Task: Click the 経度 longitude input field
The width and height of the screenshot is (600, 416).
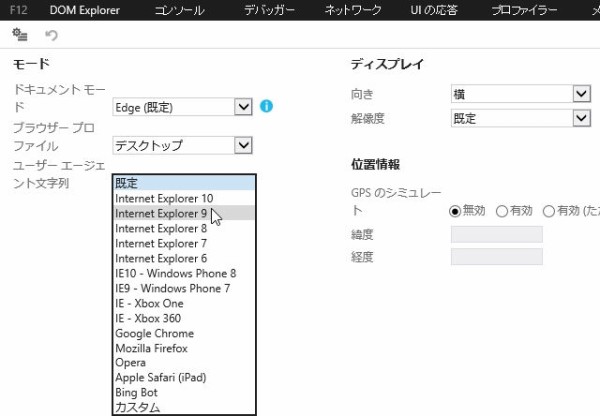Action: 497,256
